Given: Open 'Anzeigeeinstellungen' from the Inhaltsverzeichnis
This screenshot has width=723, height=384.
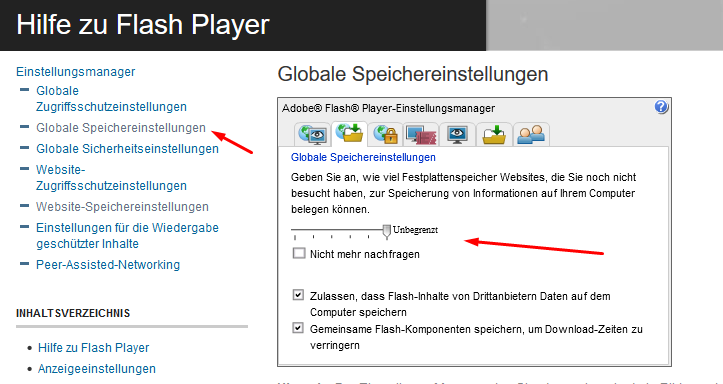Looking at the screenshot, I should (97, 369).
